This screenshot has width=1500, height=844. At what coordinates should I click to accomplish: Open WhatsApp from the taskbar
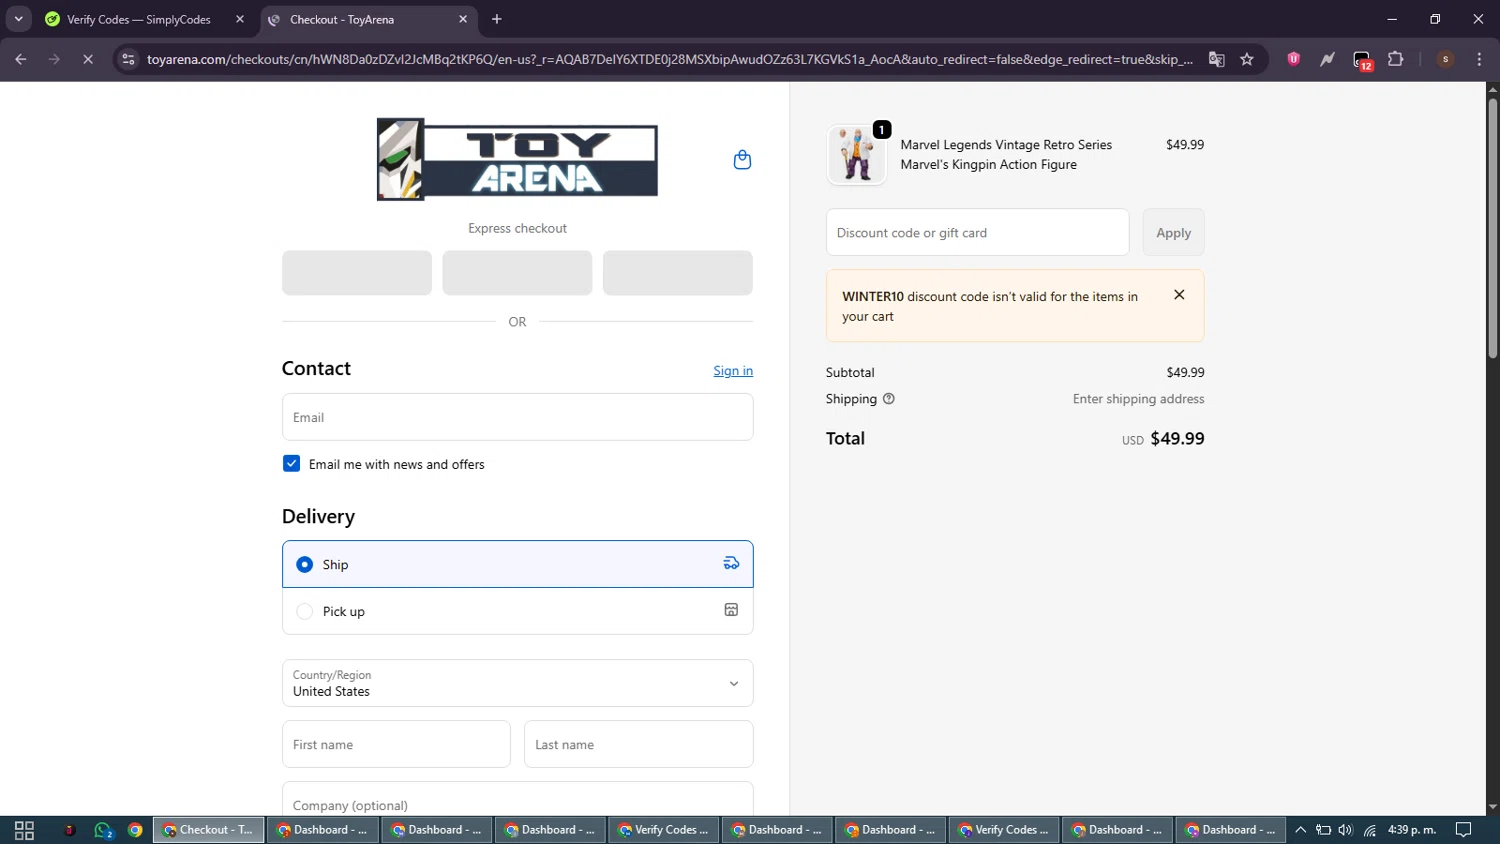coord(103,830)
